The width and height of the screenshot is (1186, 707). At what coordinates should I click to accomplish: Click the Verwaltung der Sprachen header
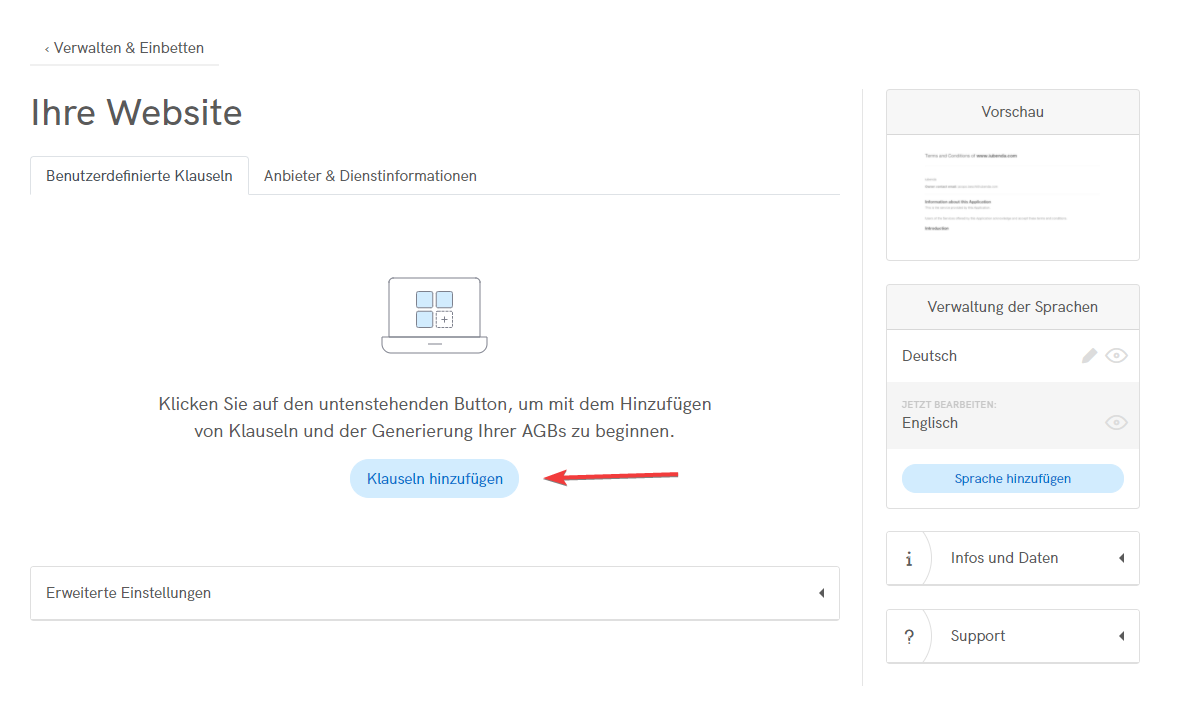coord(1012,307)
